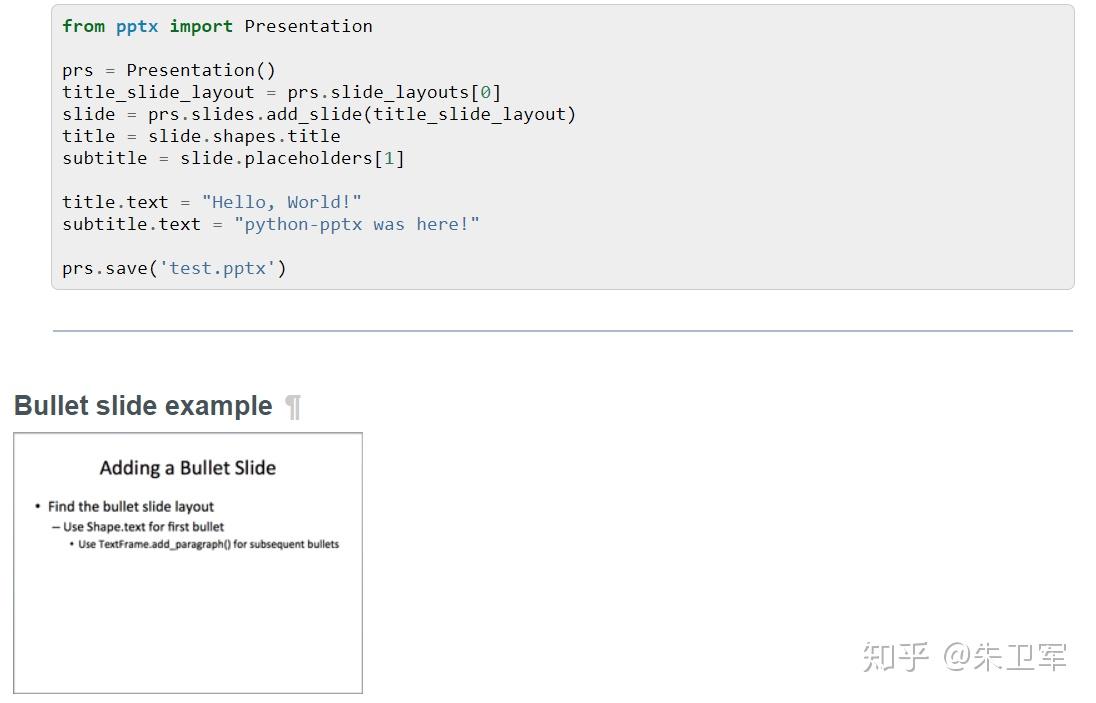Open the Adding a Bullet Slide thumbnail
This screenshot has width=1096, height=703.
pos(188,563)
